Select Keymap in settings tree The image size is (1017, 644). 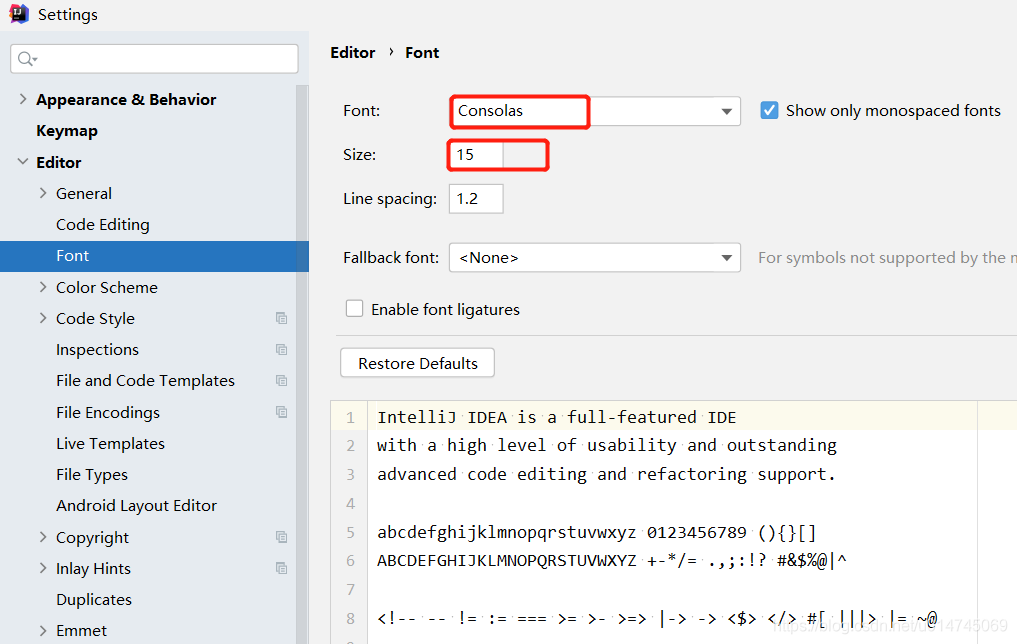pyautogui.click(x=67, y=131)
